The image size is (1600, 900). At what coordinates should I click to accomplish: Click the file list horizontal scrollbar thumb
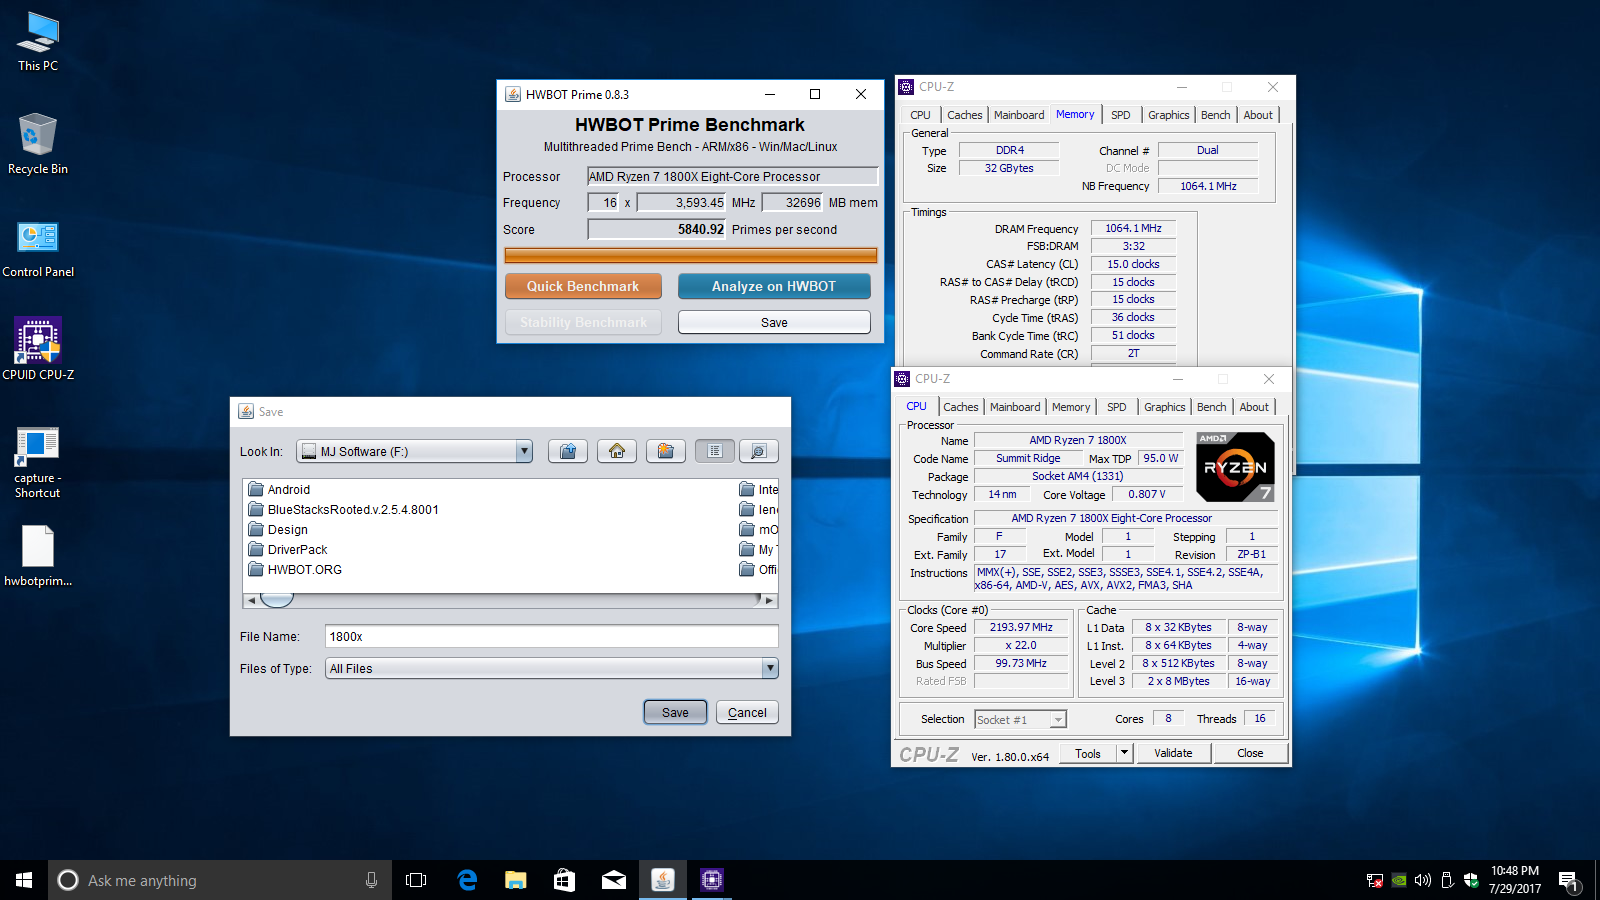277,600
